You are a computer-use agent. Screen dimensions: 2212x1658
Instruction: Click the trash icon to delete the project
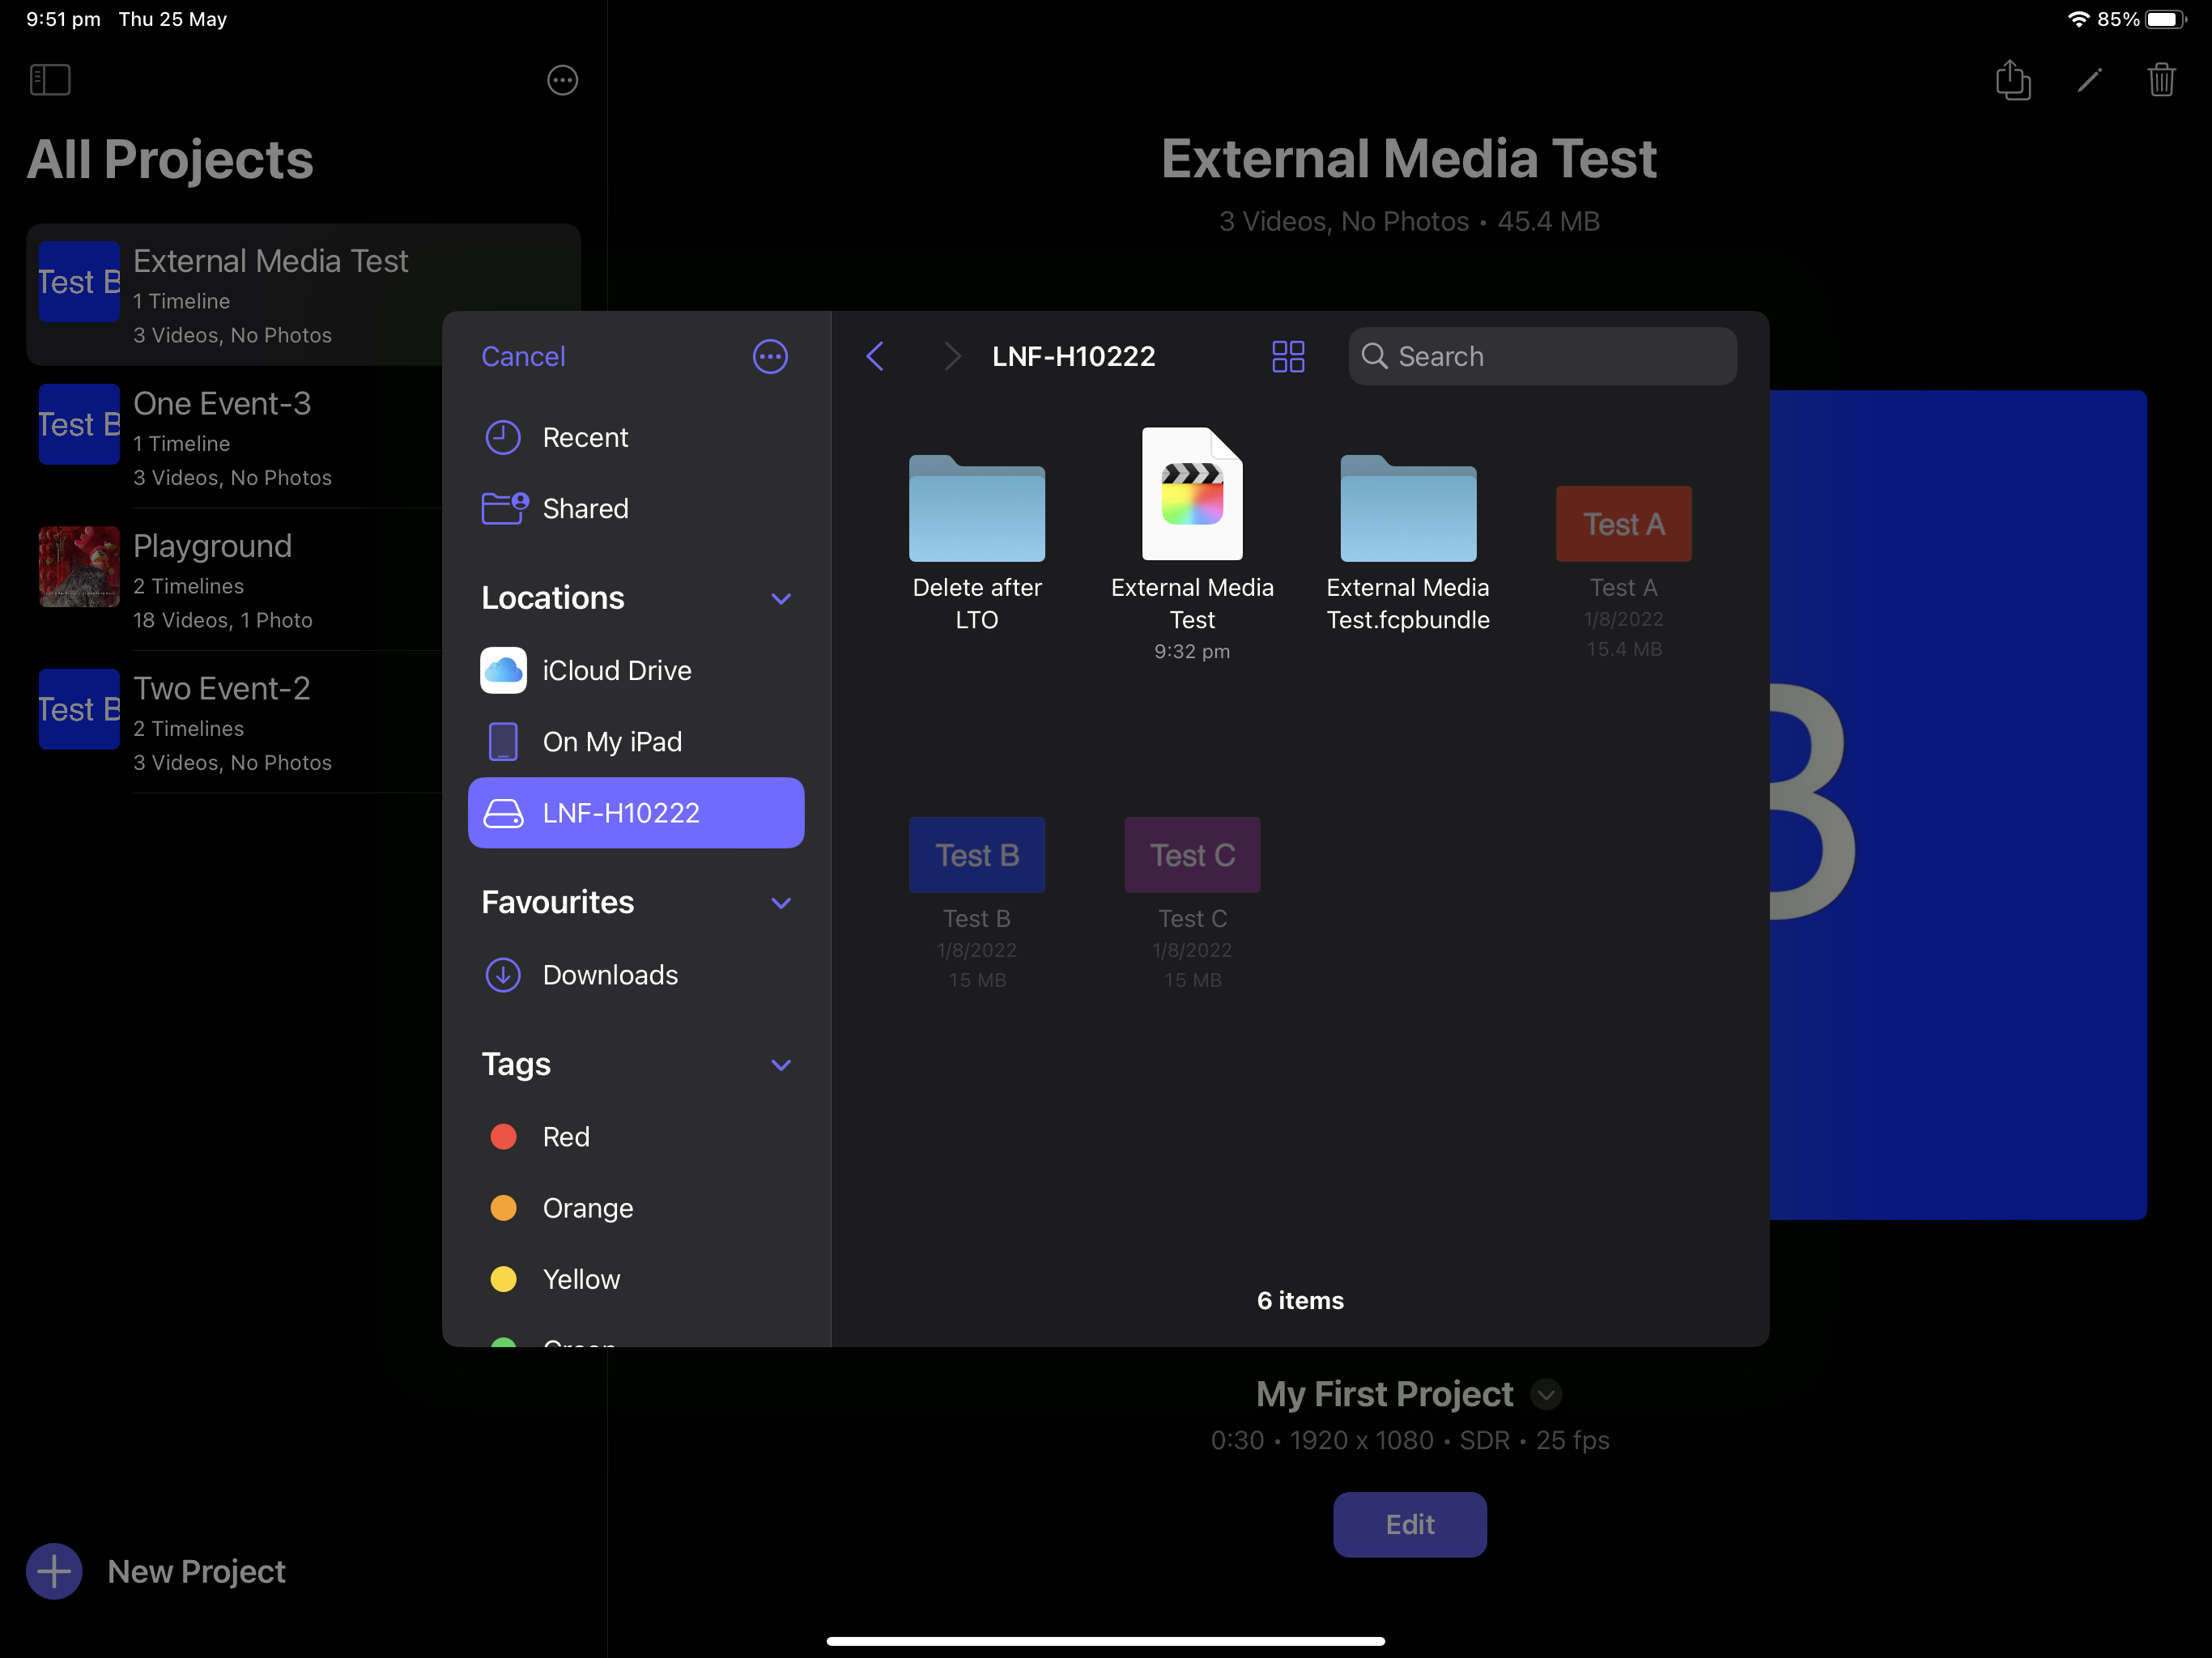coord(2161,80)
